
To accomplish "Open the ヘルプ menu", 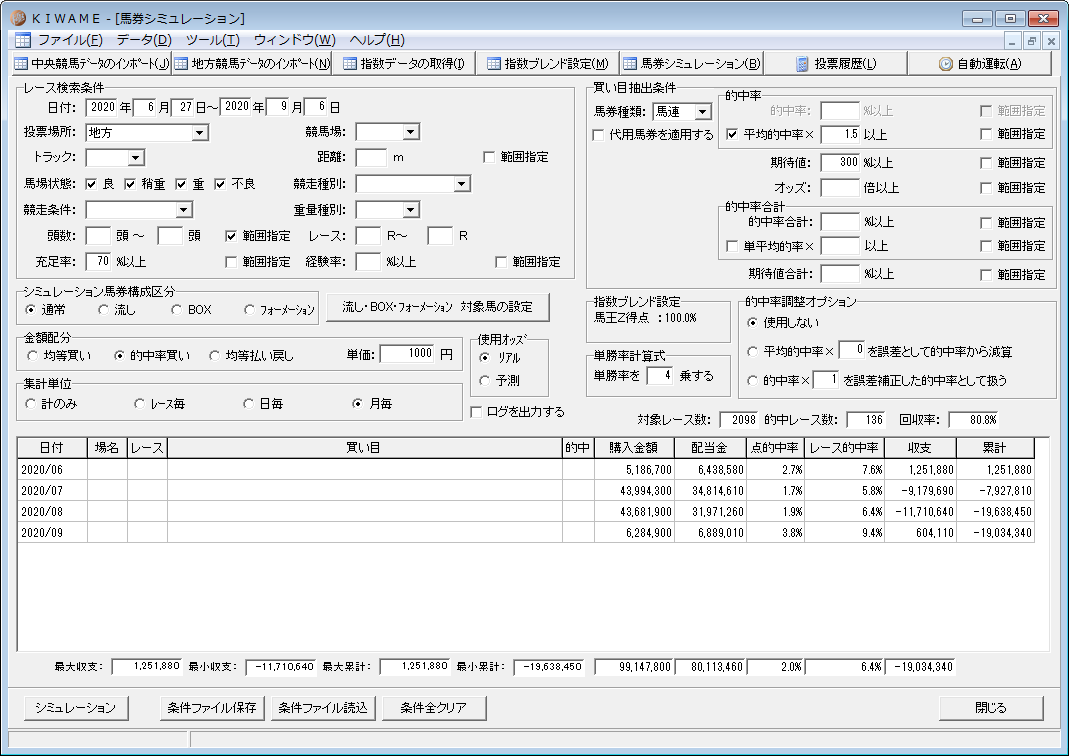I will click(377, 40).
